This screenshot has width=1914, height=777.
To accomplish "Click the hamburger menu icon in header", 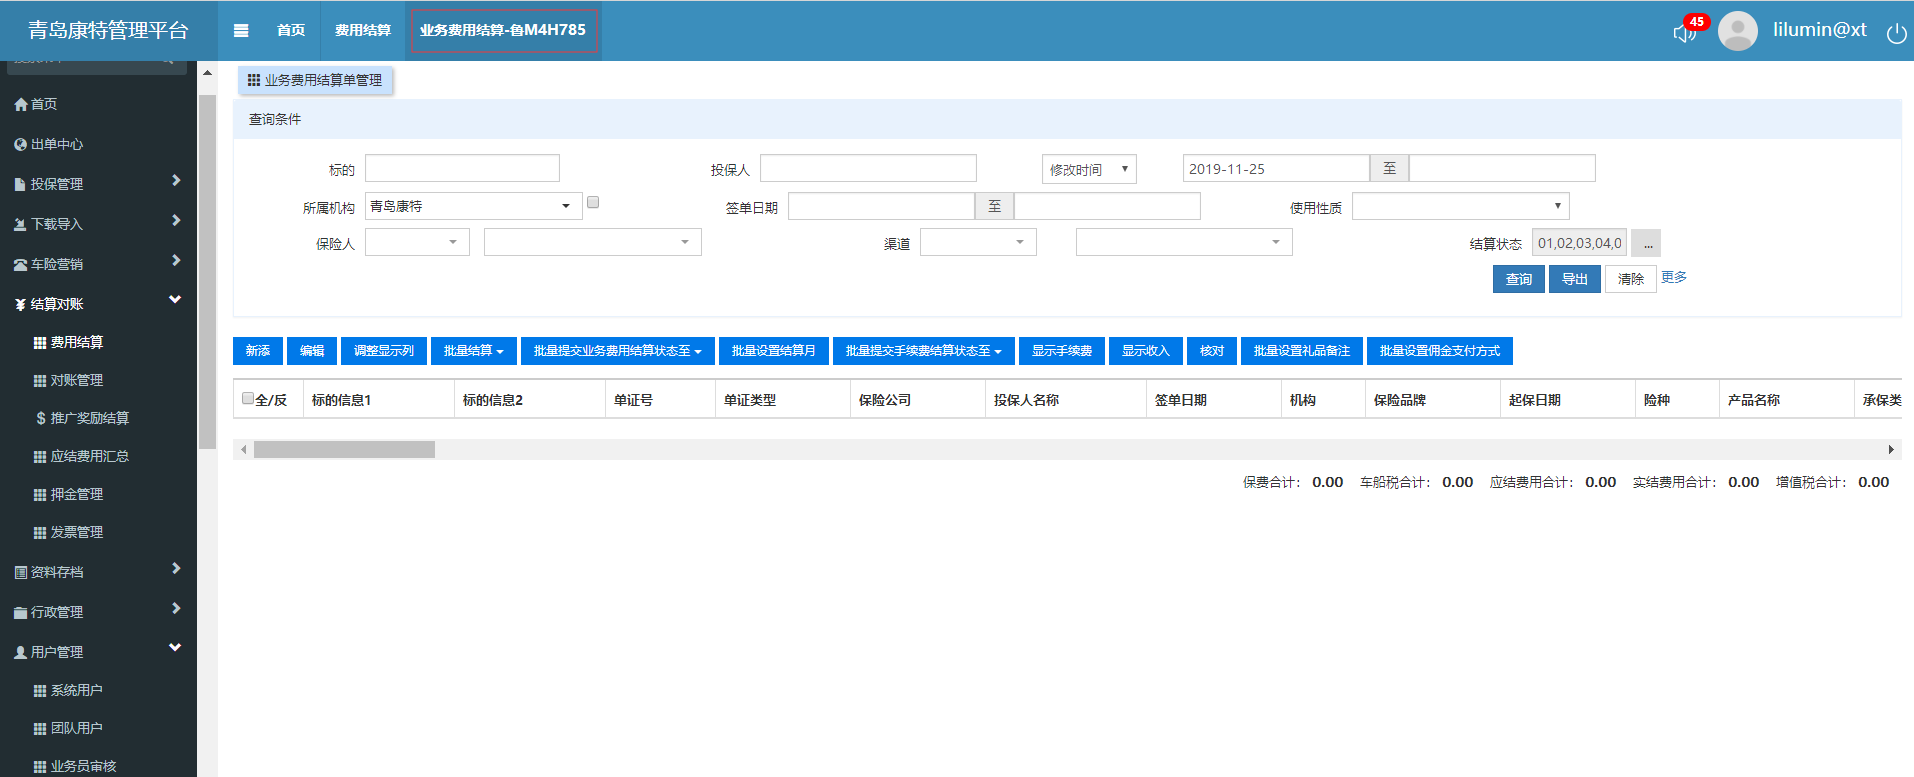I will 241,30.
